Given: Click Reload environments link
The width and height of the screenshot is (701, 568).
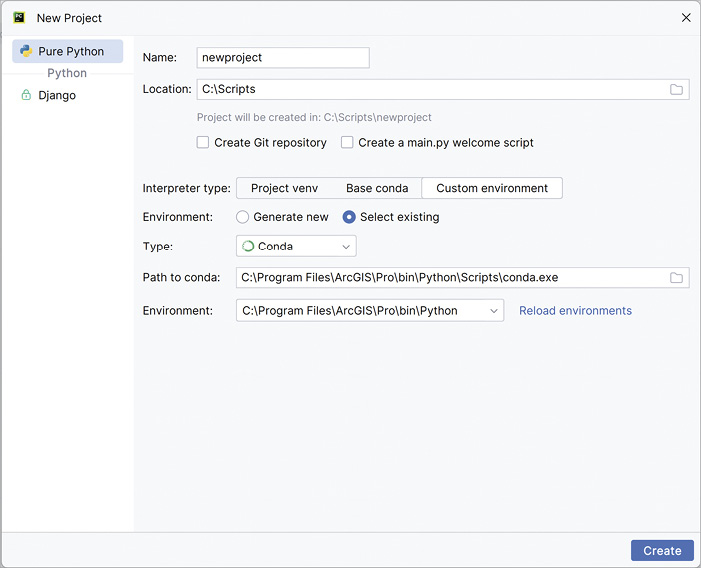Looking at the screenshot, I should [575, 311].
